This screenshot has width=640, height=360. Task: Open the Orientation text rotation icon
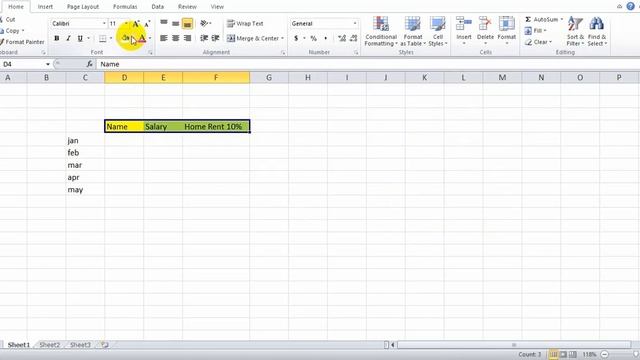click(x=204, y=23)
